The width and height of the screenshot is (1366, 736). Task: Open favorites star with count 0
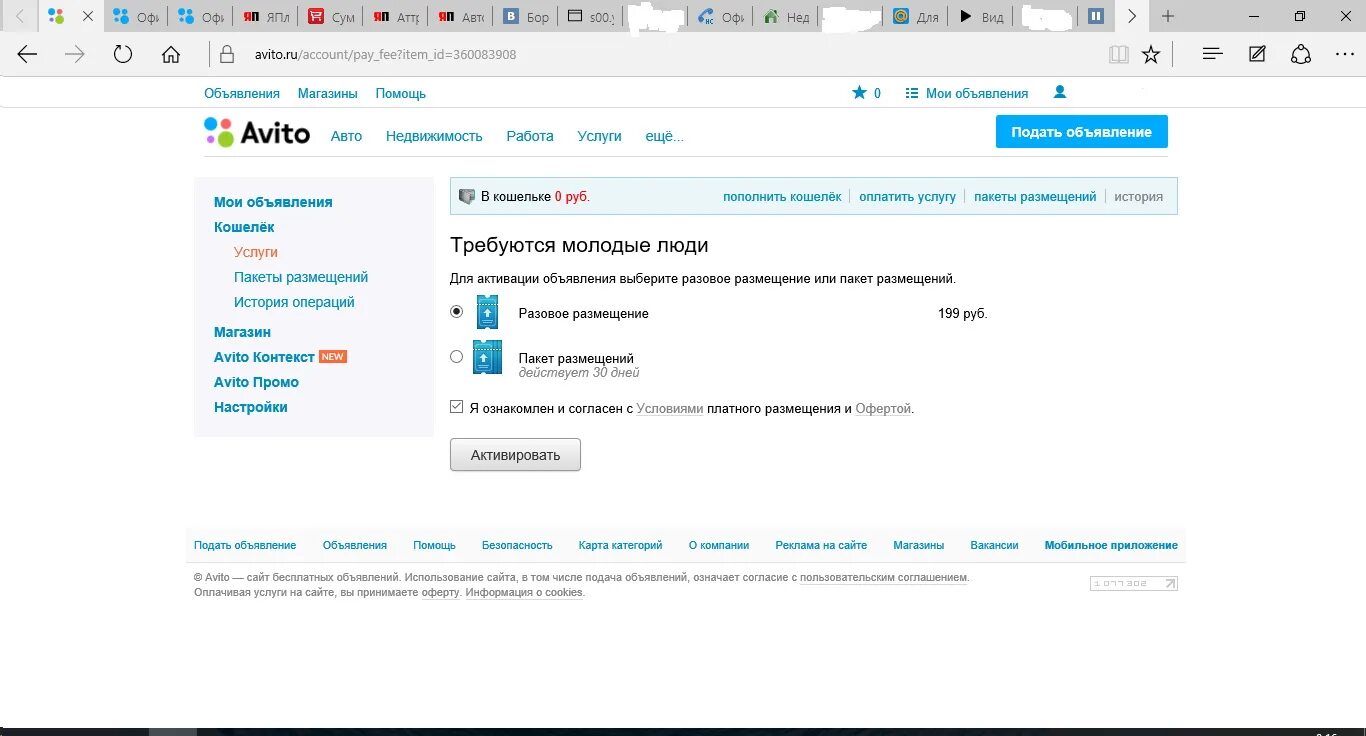click(x=866, y=93)
